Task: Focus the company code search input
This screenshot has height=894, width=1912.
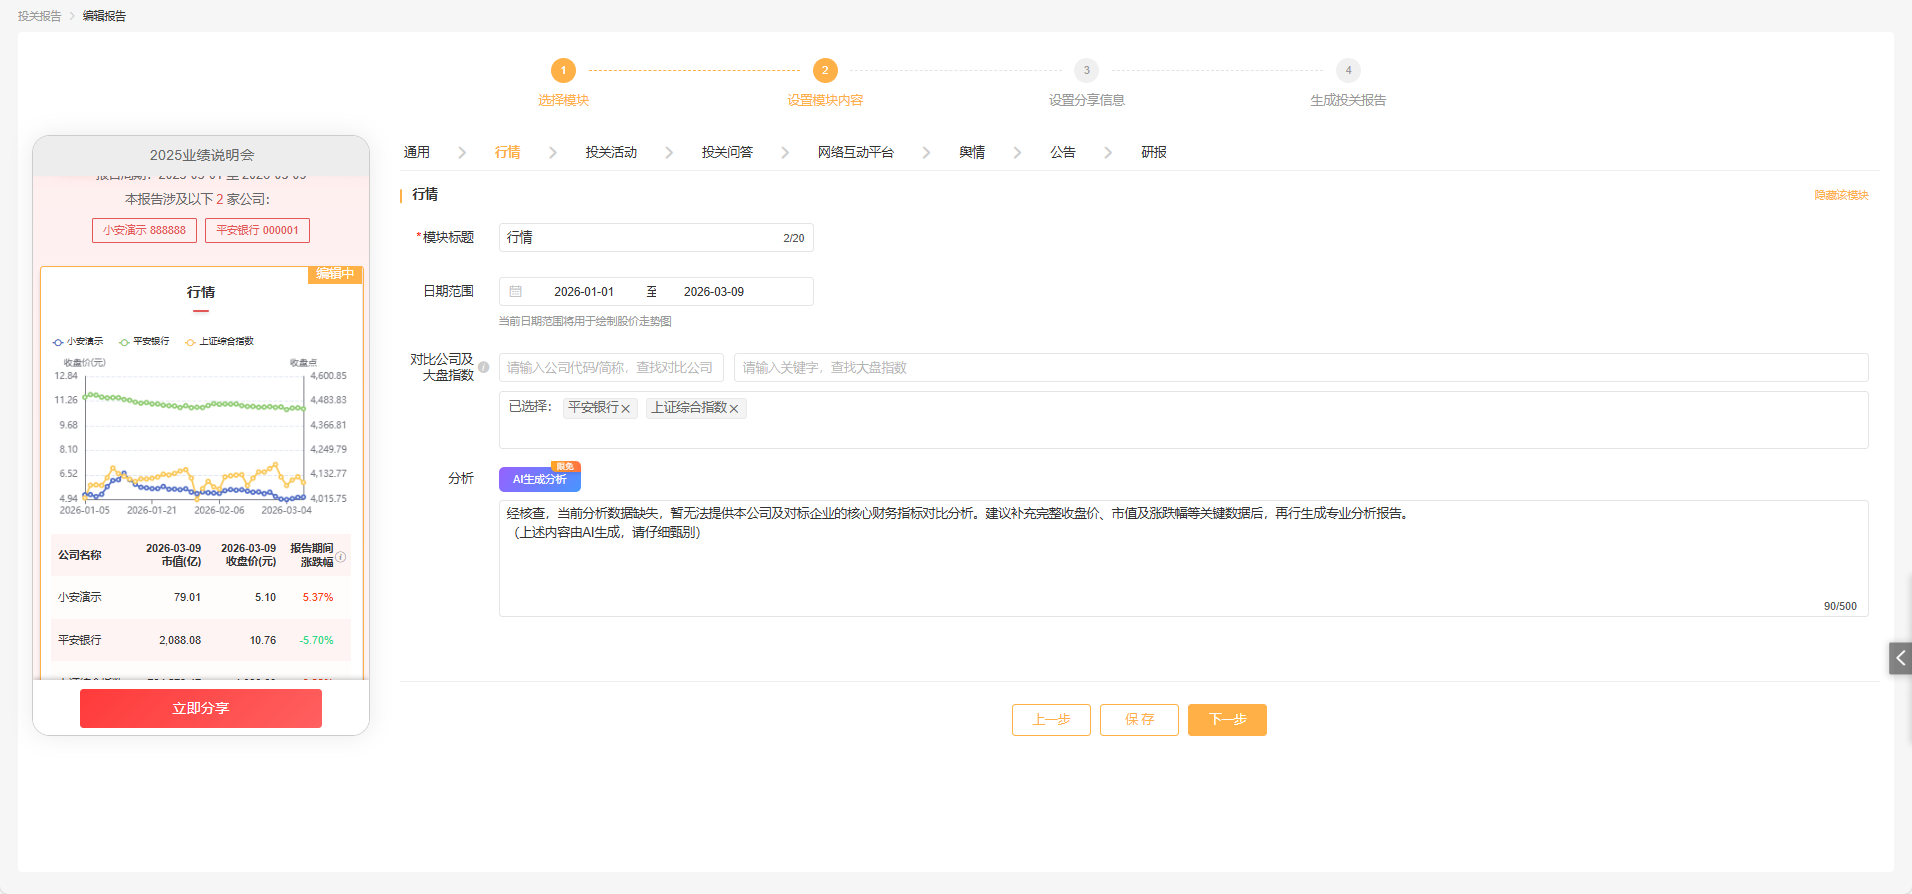Action: (611, 368)
